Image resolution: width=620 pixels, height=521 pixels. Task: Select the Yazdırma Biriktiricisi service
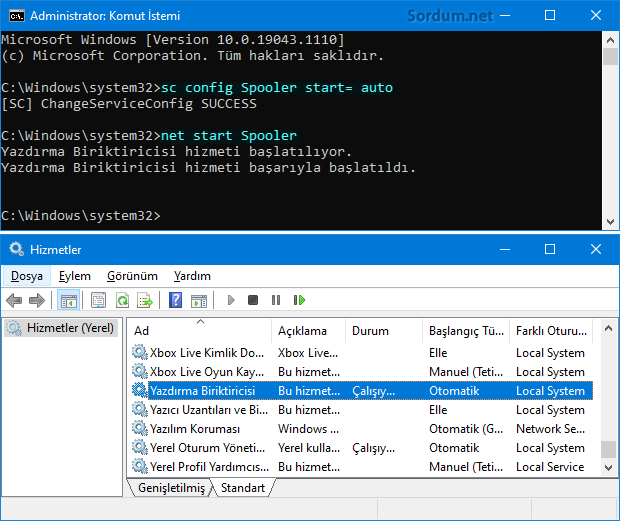coord(362,391)
